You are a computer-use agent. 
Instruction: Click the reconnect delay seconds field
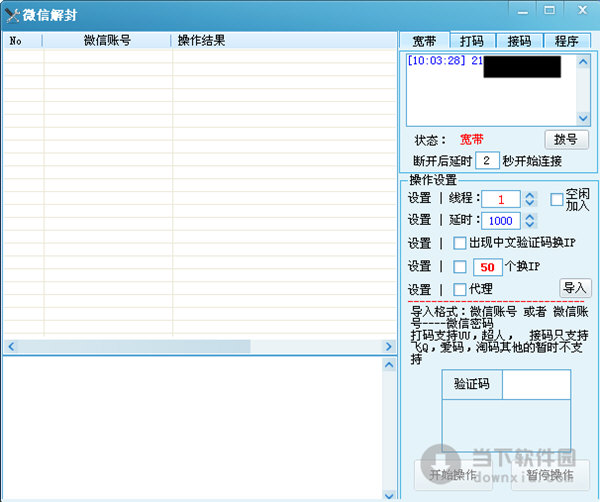[x=487, y=160]
